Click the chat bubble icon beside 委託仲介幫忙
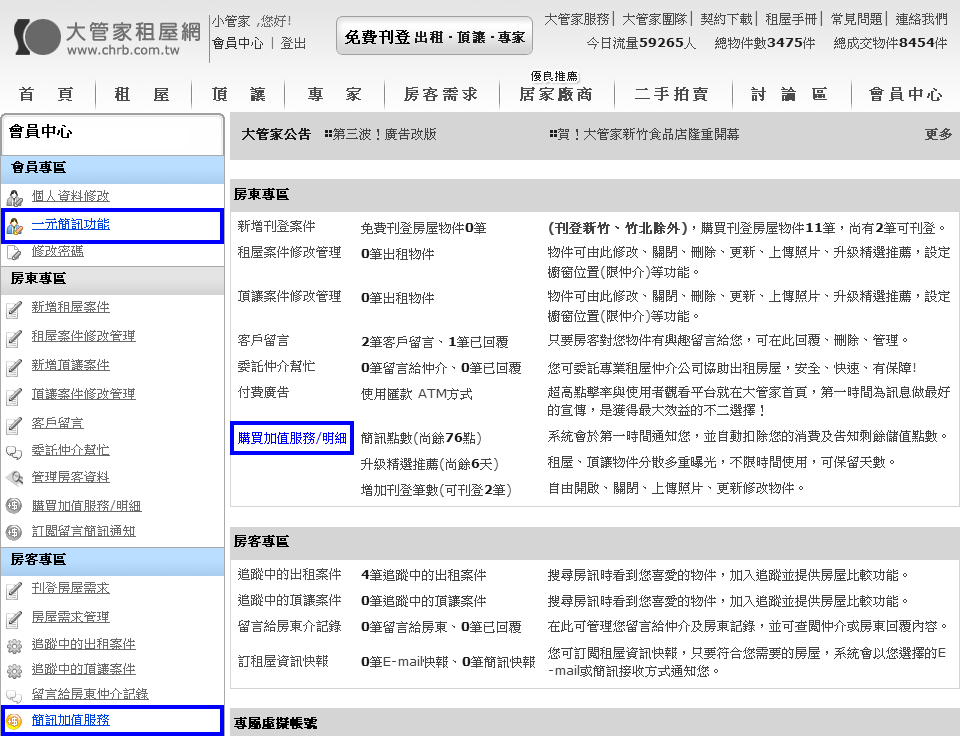 (x=15, y=451)
